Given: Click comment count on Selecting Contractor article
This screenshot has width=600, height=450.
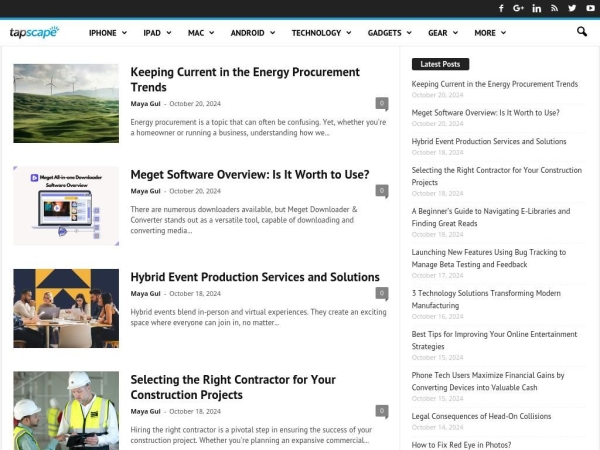Looking at the screenshot, I should coord(382,411).
